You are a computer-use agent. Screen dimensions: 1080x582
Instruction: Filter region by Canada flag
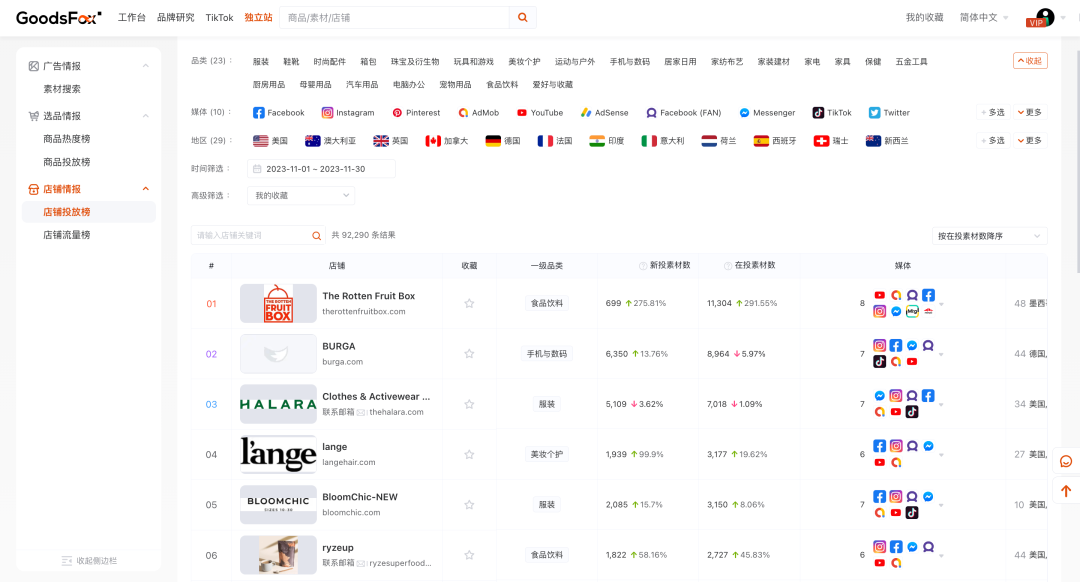(x=433, y=141)
